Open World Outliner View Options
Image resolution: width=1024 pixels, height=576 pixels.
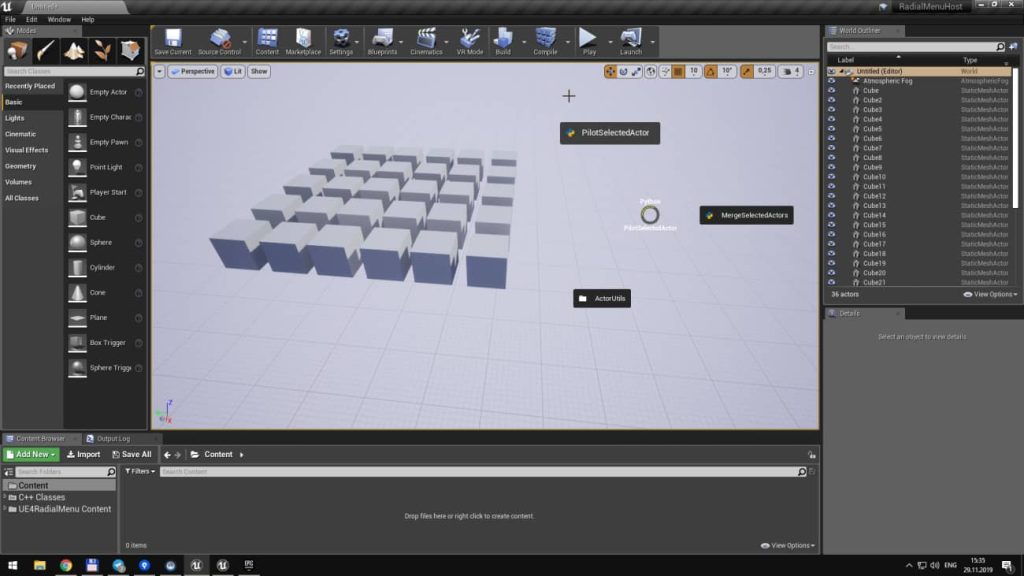(990, 295)
